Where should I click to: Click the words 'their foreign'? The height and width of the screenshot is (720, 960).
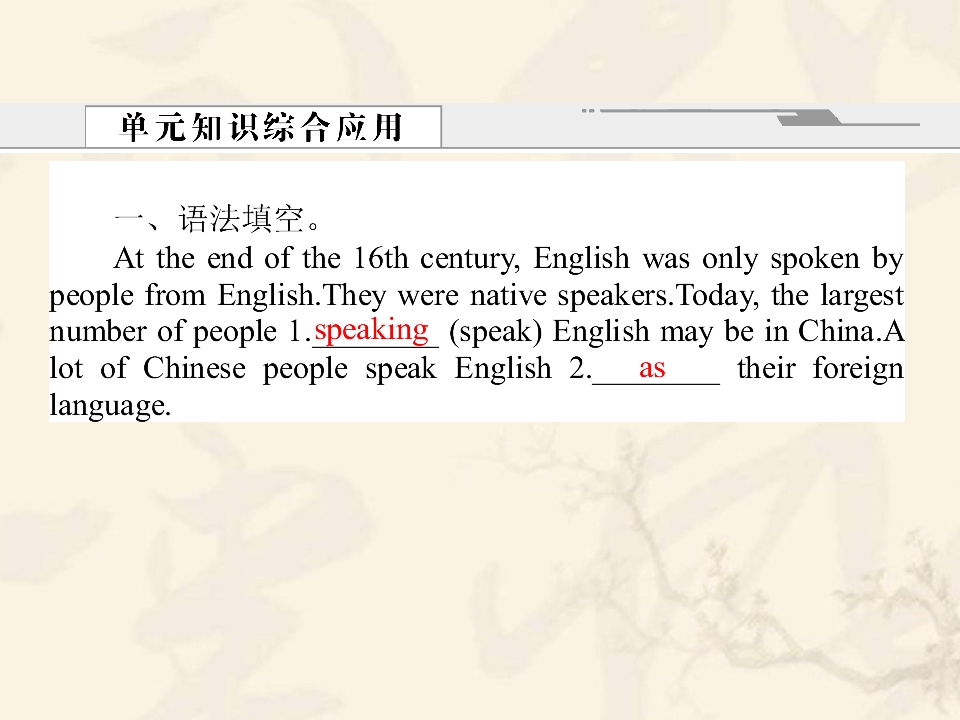(x=820, y=369)
